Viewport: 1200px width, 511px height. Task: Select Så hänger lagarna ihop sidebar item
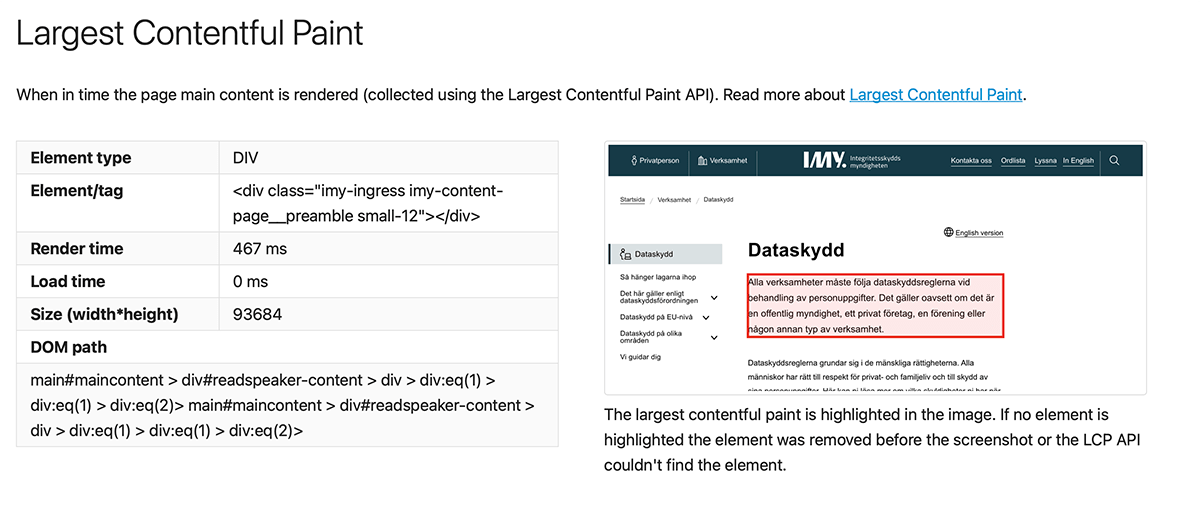[657, 276]
